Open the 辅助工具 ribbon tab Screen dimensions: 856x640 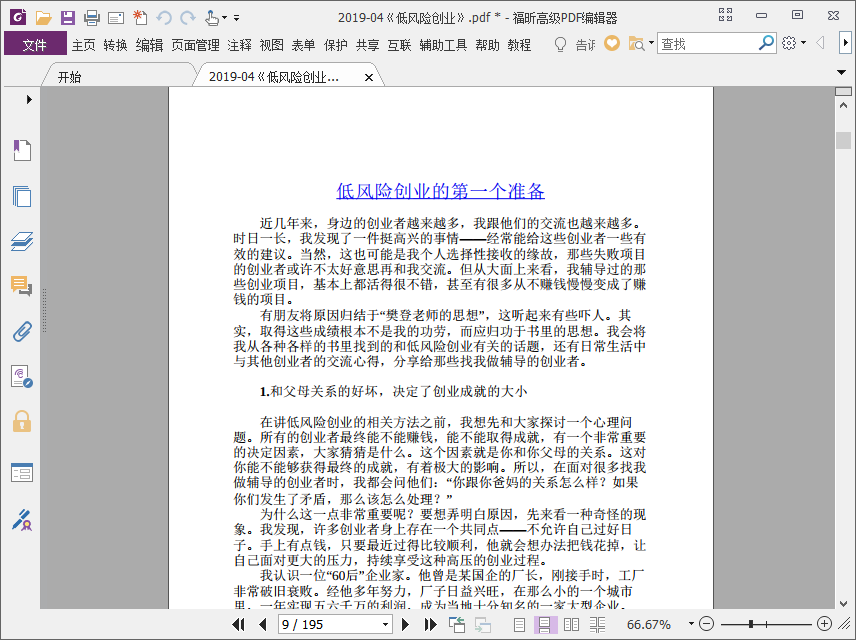coord(443,45)
